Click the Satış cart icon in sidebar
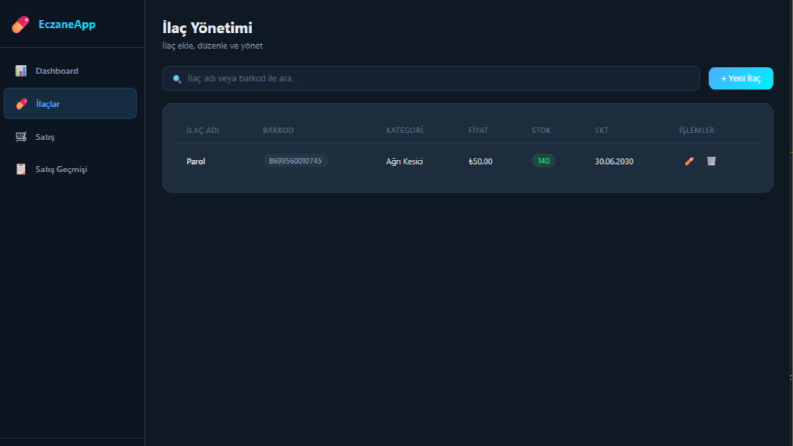793x446 pixels. [x=21, y=137]
